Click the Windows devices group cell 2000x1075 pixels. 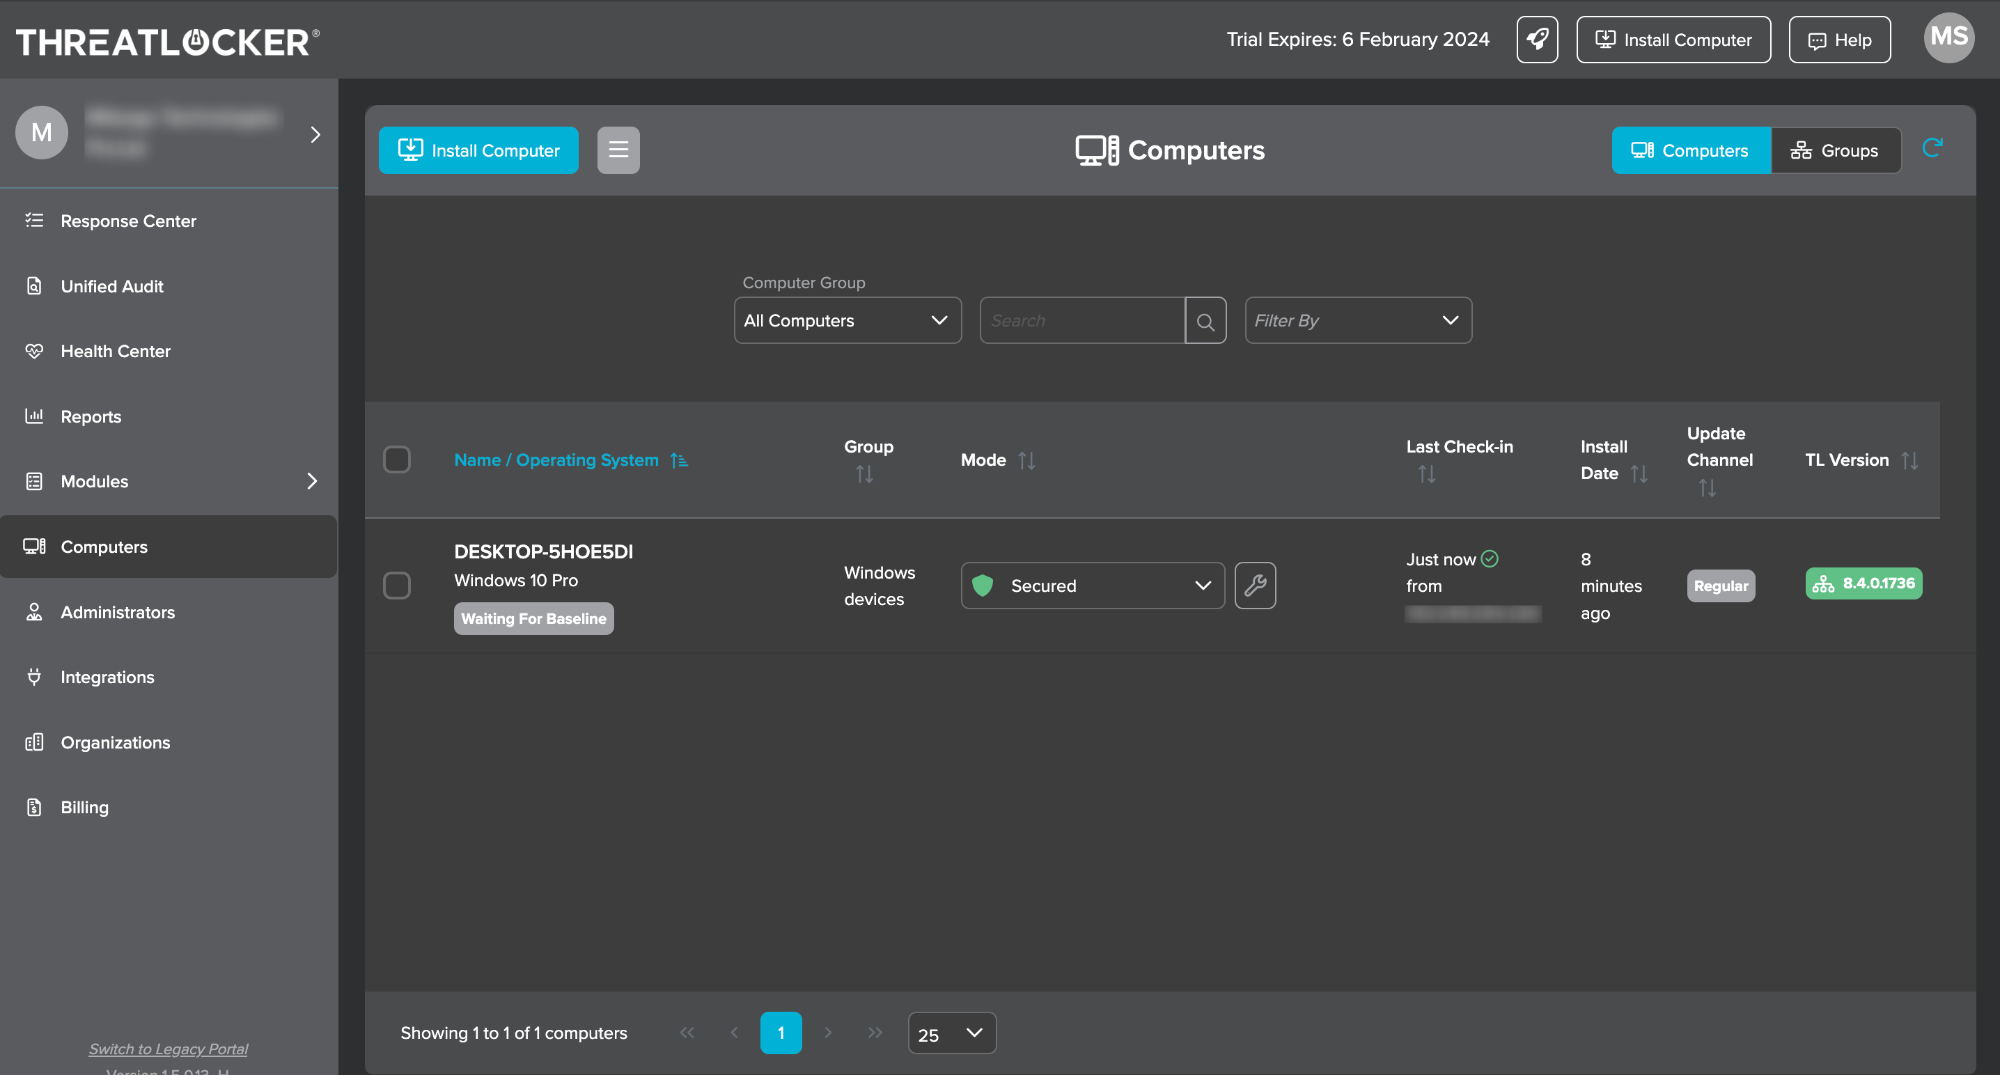click(x=879, y=586)
